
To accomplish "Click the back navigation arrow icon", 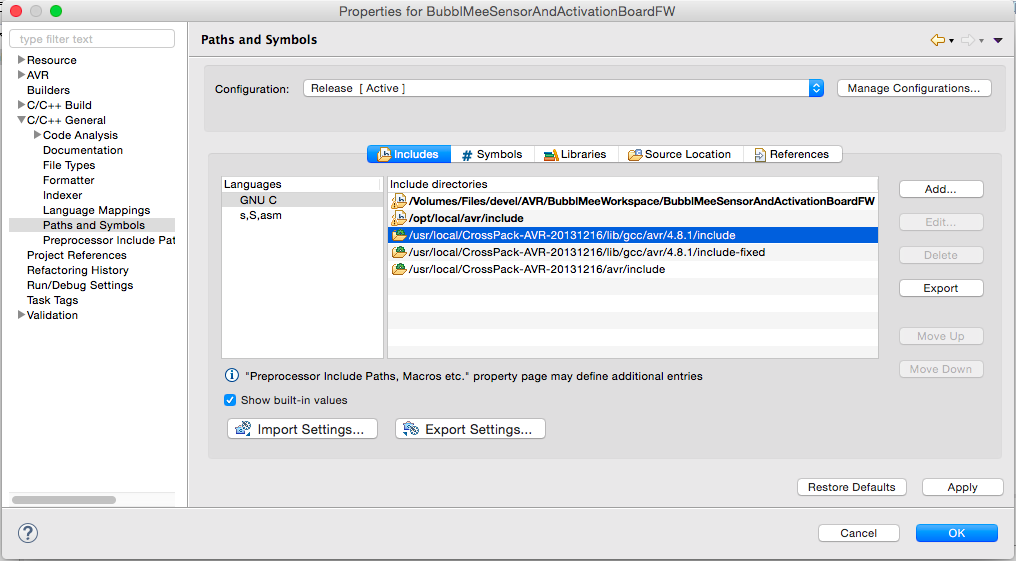I will pos(937,40).
